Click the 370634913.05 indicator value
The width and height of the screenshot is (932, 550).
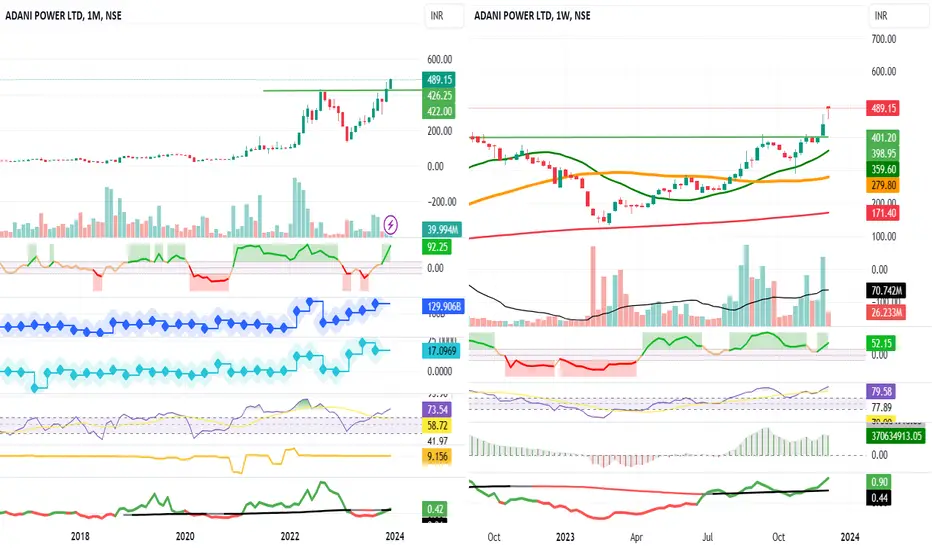pyautogui.click(x=896, y=436)
